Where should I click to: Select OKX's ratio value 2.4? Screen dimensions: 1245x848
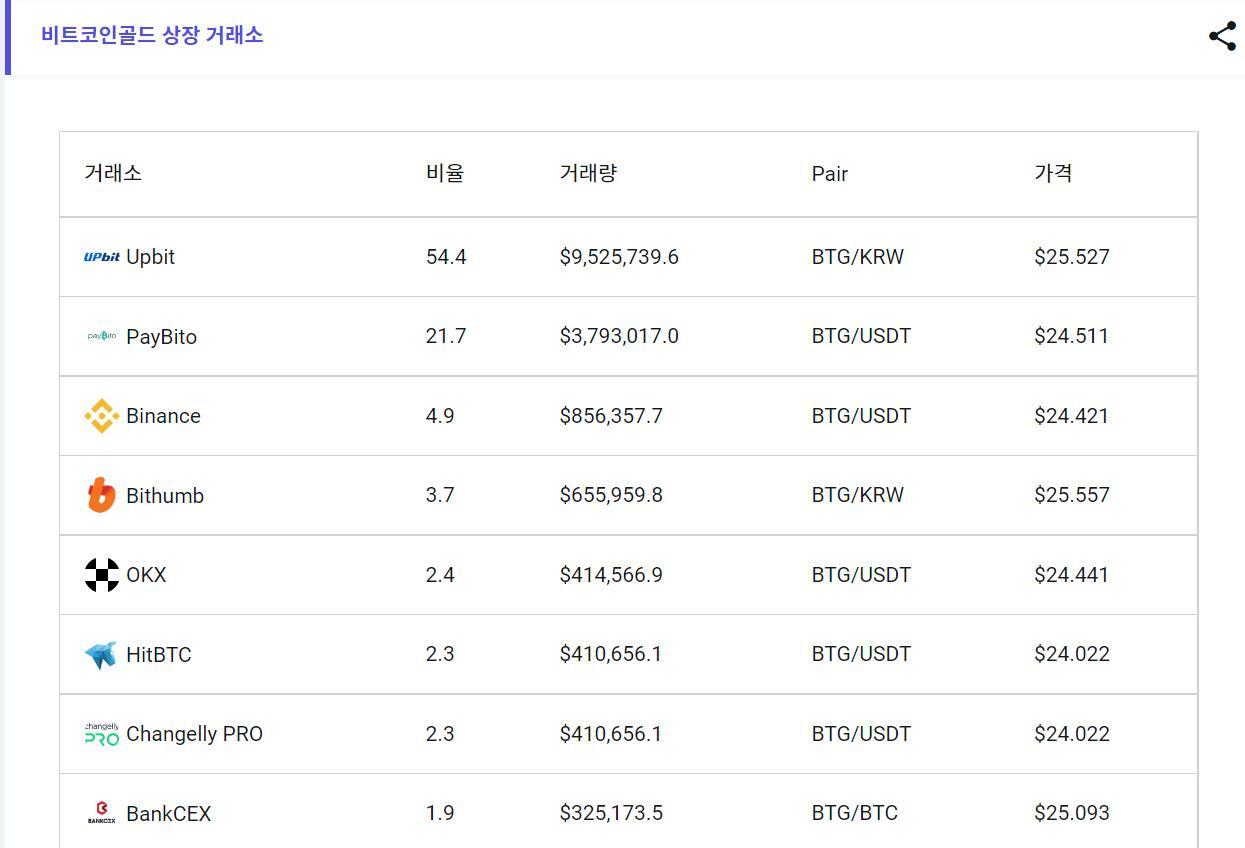[x=440, y=575]
